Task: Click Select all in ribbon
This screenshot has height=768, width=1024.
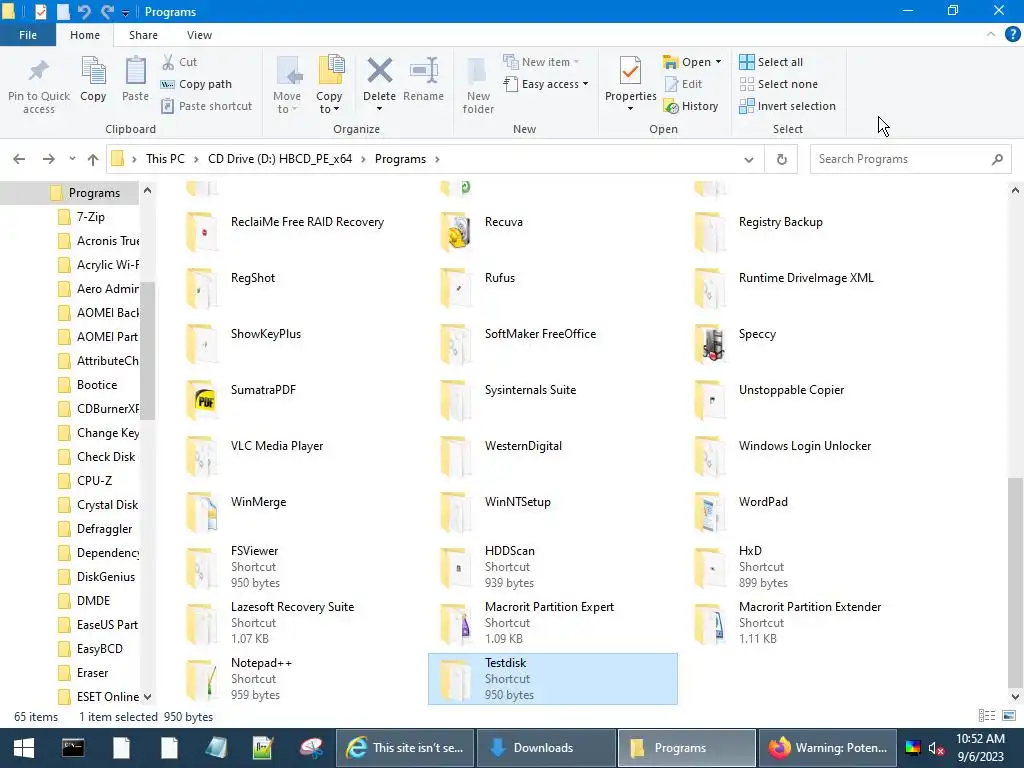Action: (x=771, y=62)
